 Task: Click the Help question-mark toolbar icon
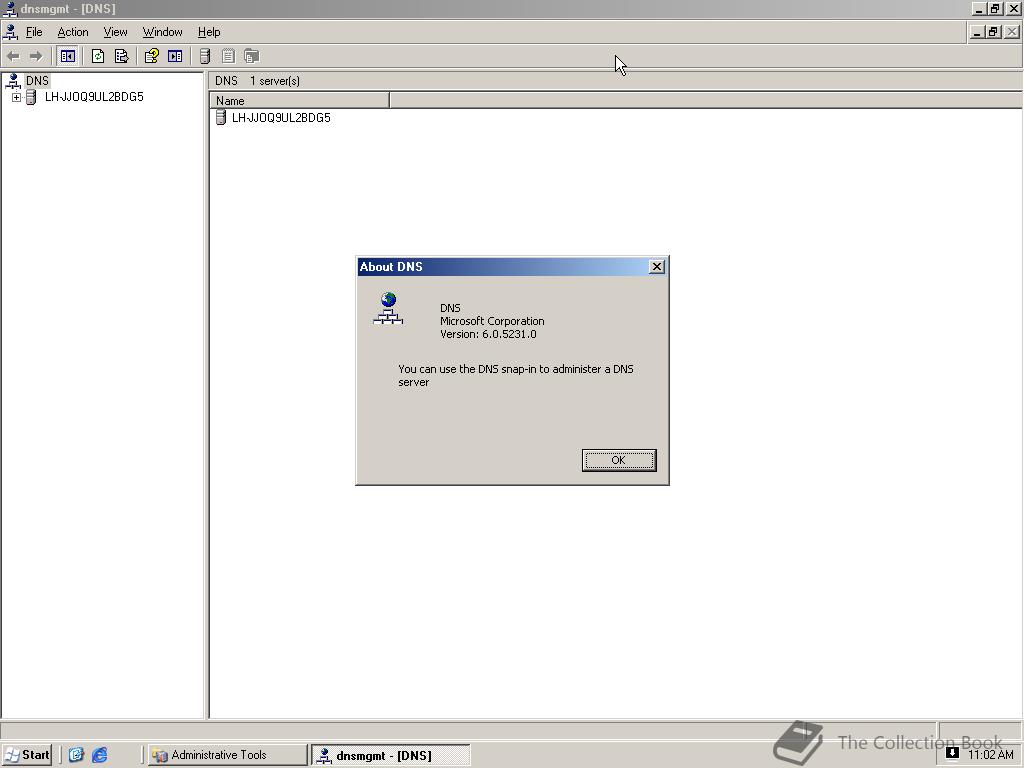[x=152, y=56]
